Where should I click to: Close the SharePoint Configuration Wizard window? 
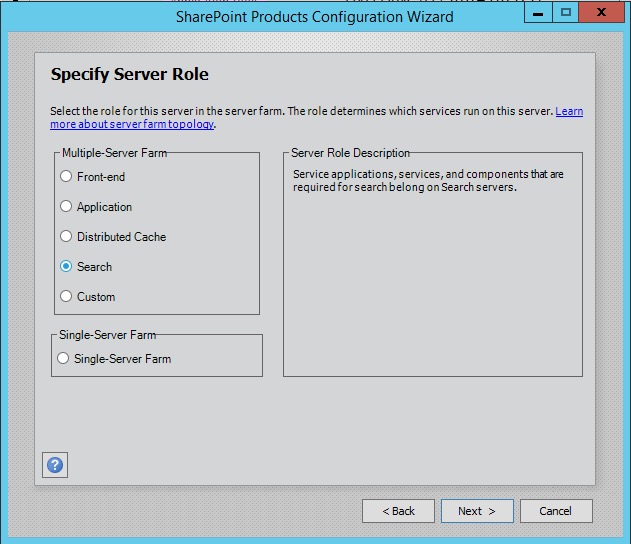pyautogui.click(x=601, y=13)
